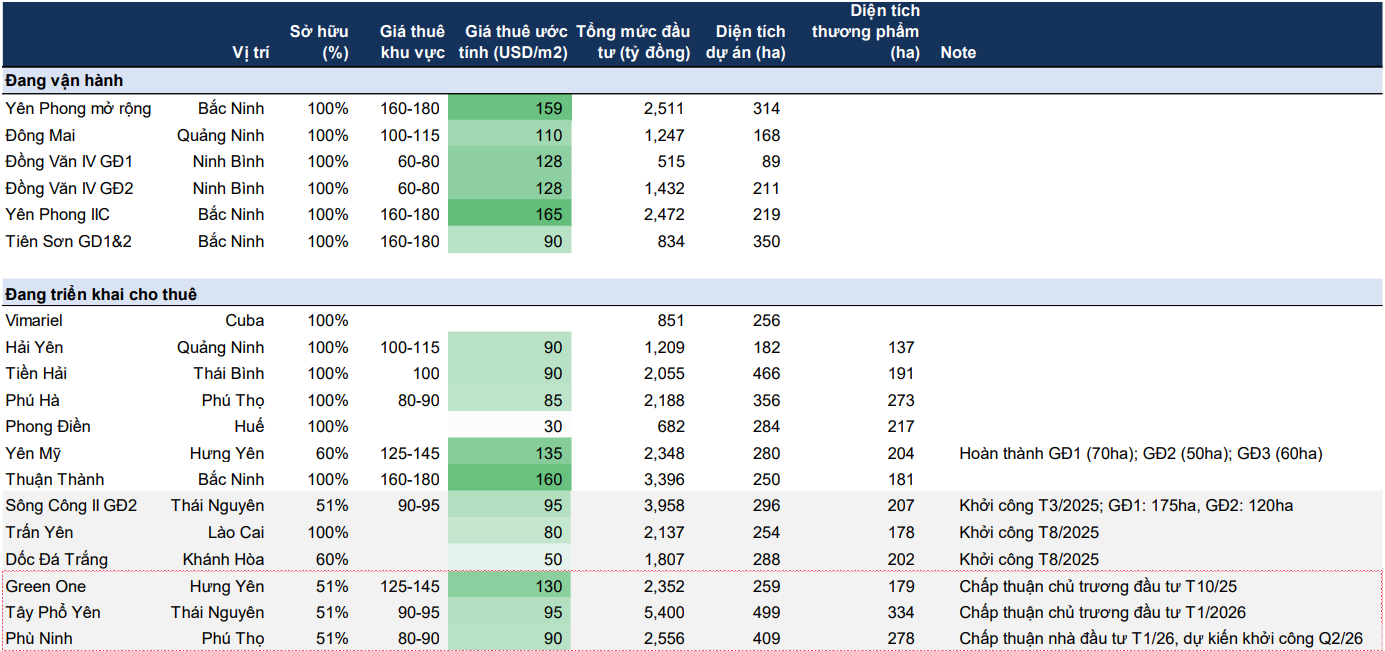Select the "Diện tích dự án (ha)" header

745,42
